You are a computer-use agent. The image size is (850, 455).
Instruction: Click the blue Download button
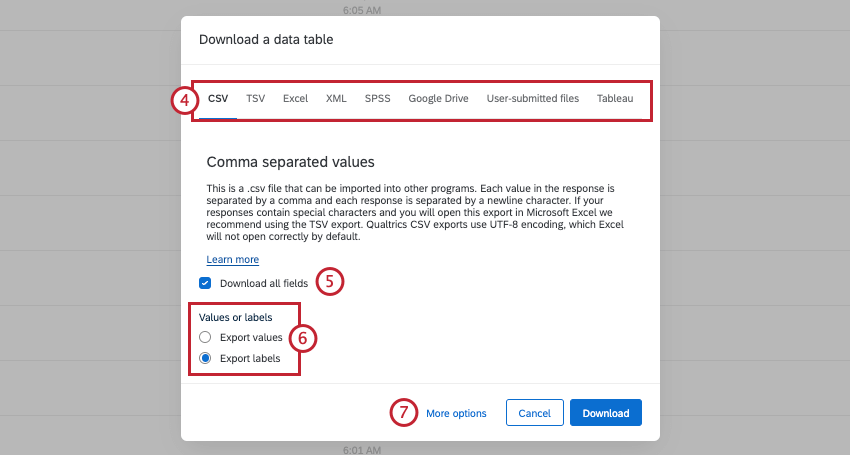(605, 413)
